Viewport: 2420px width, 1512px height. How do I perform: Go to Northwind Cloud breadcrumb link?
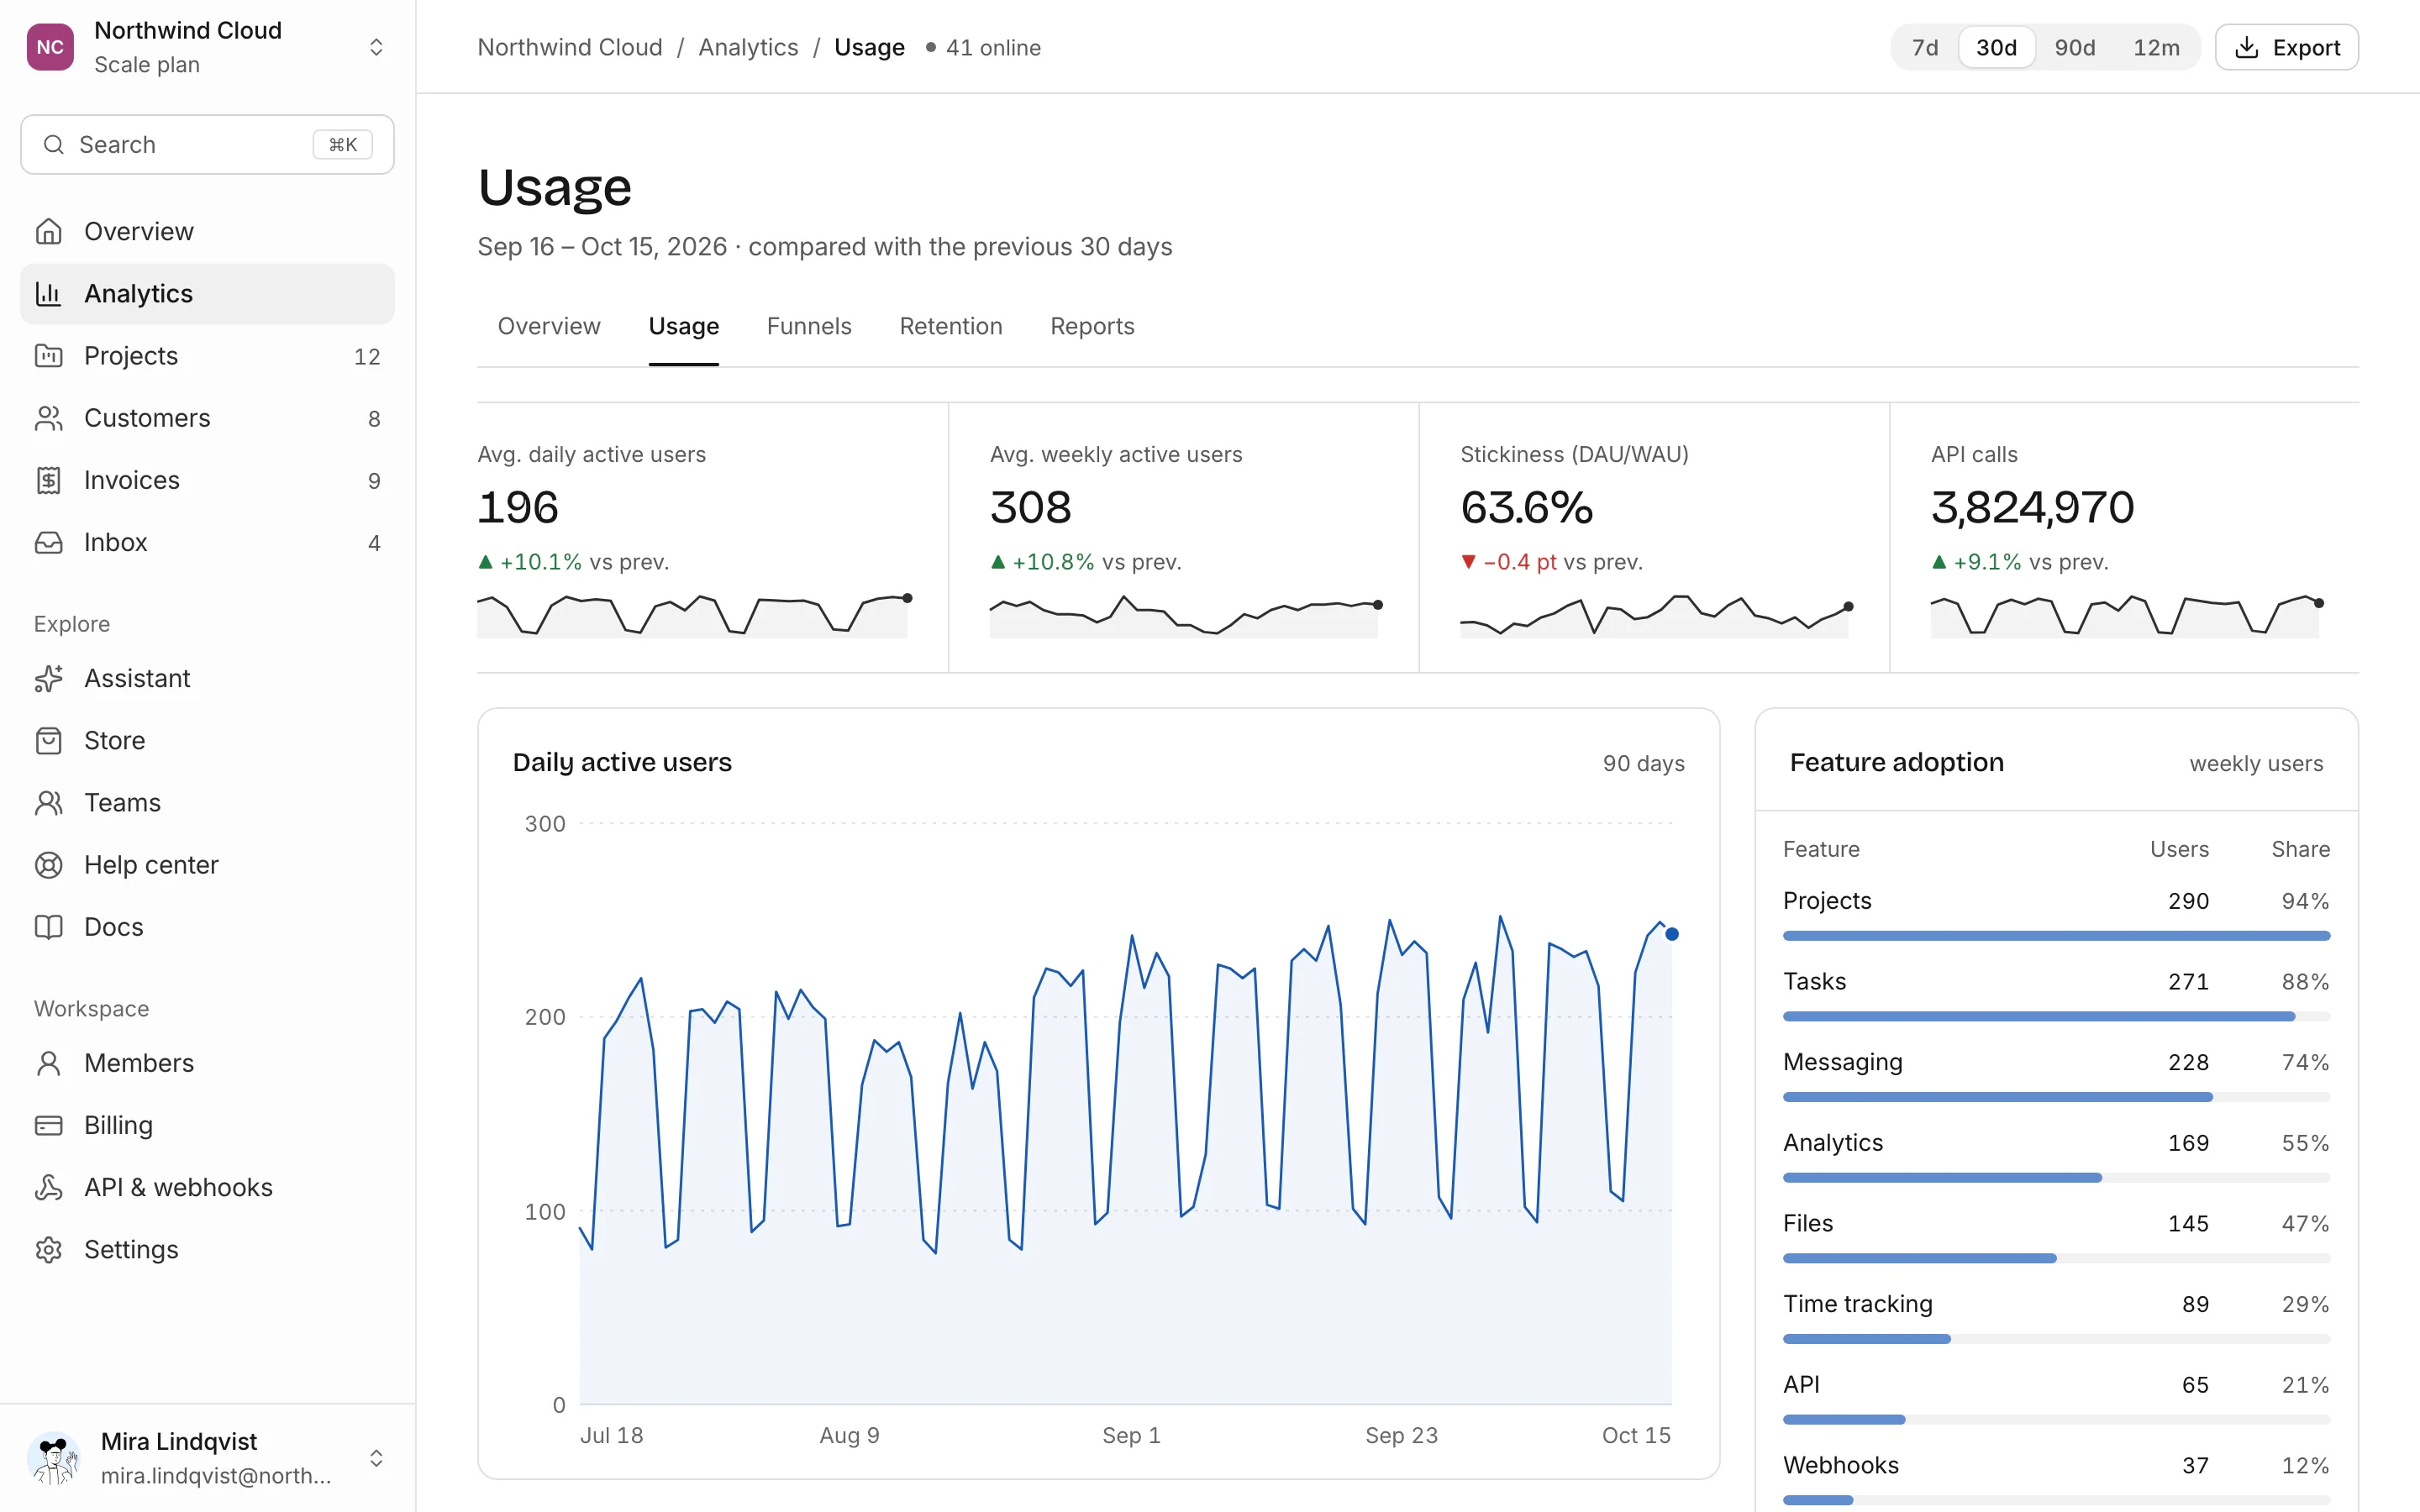click(570, 47)
